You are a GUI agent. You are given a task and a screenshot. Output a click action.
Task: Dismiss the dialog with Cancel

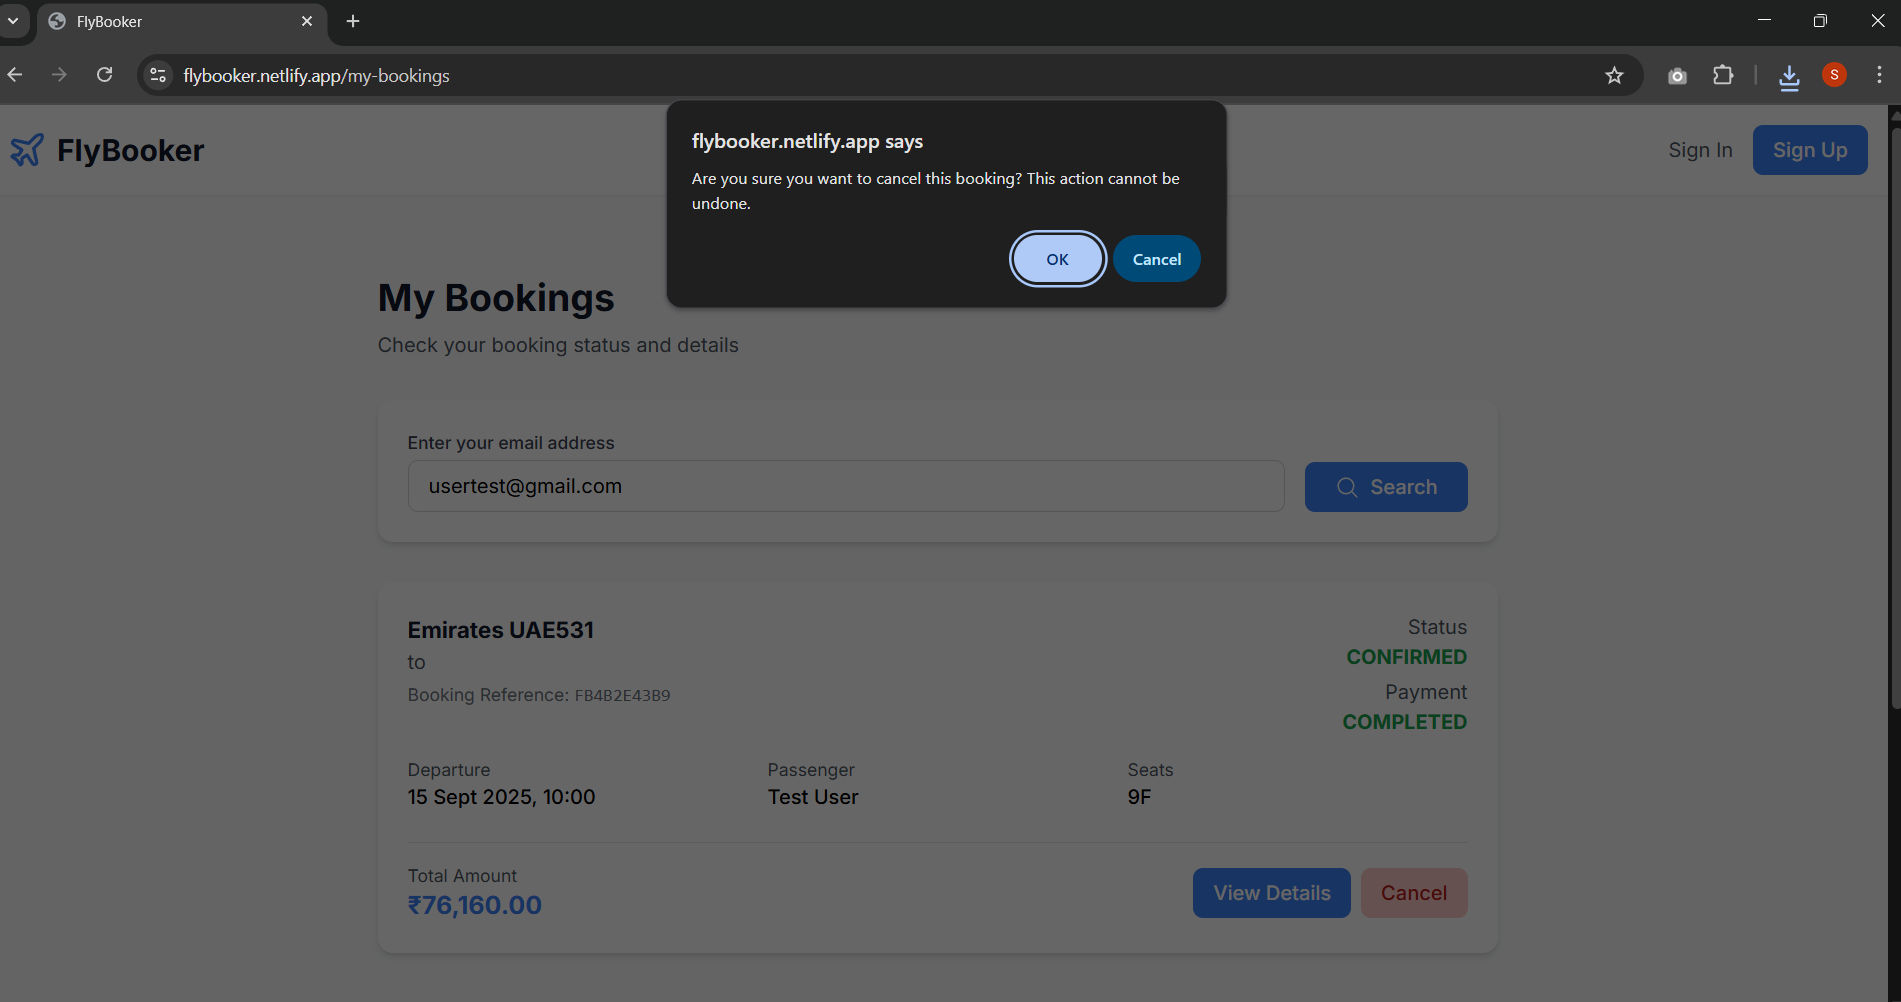pos(1156,258)
